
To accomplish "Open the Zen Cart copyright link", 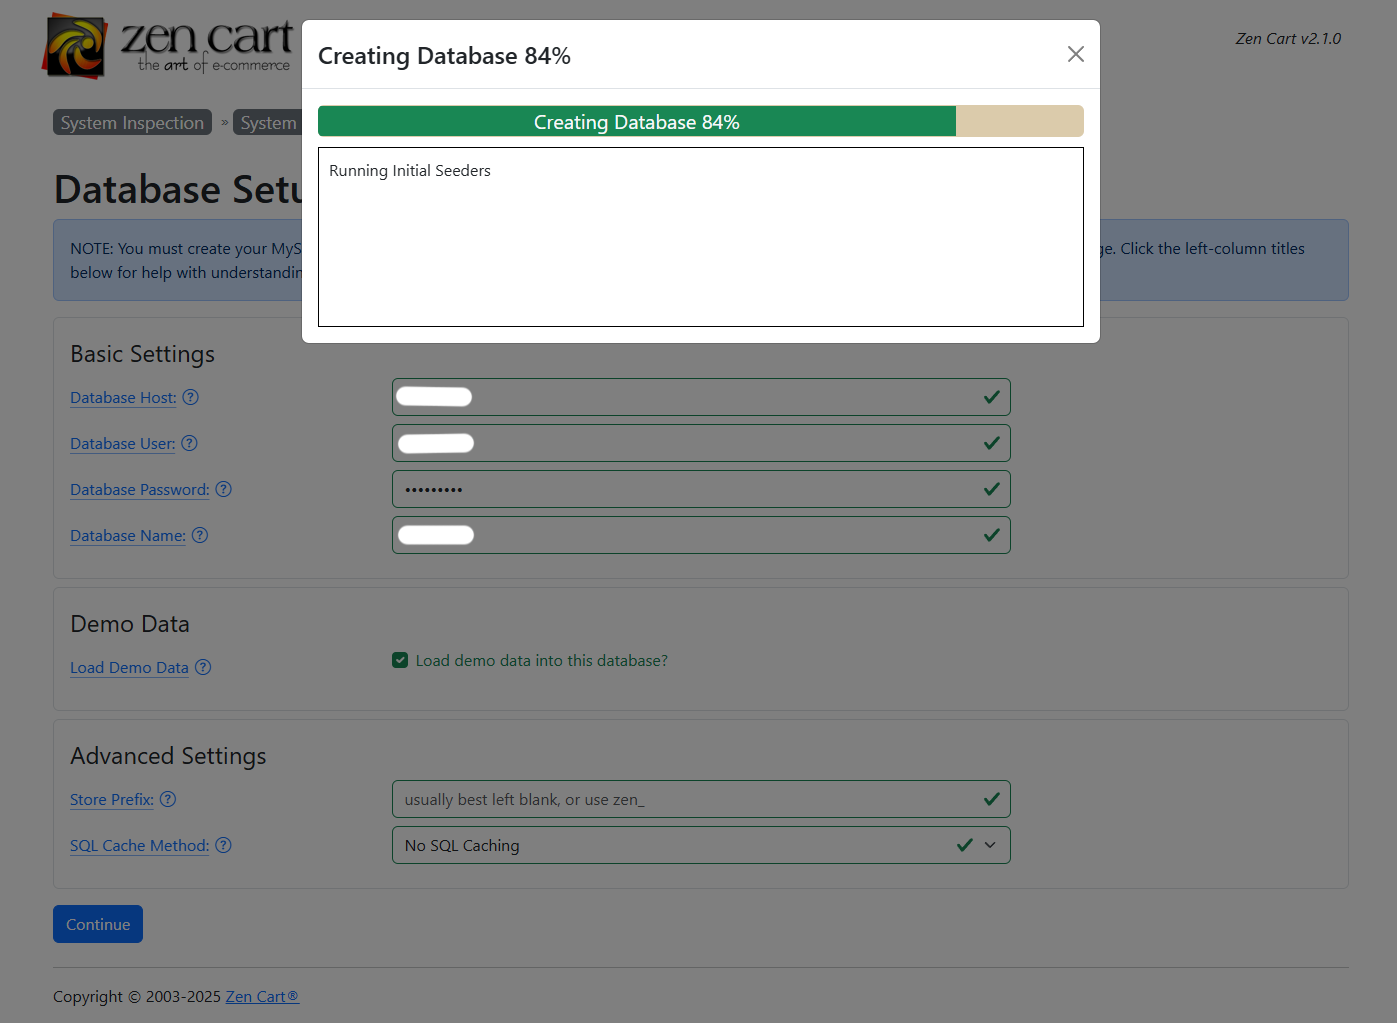I will tap(261, 996).
